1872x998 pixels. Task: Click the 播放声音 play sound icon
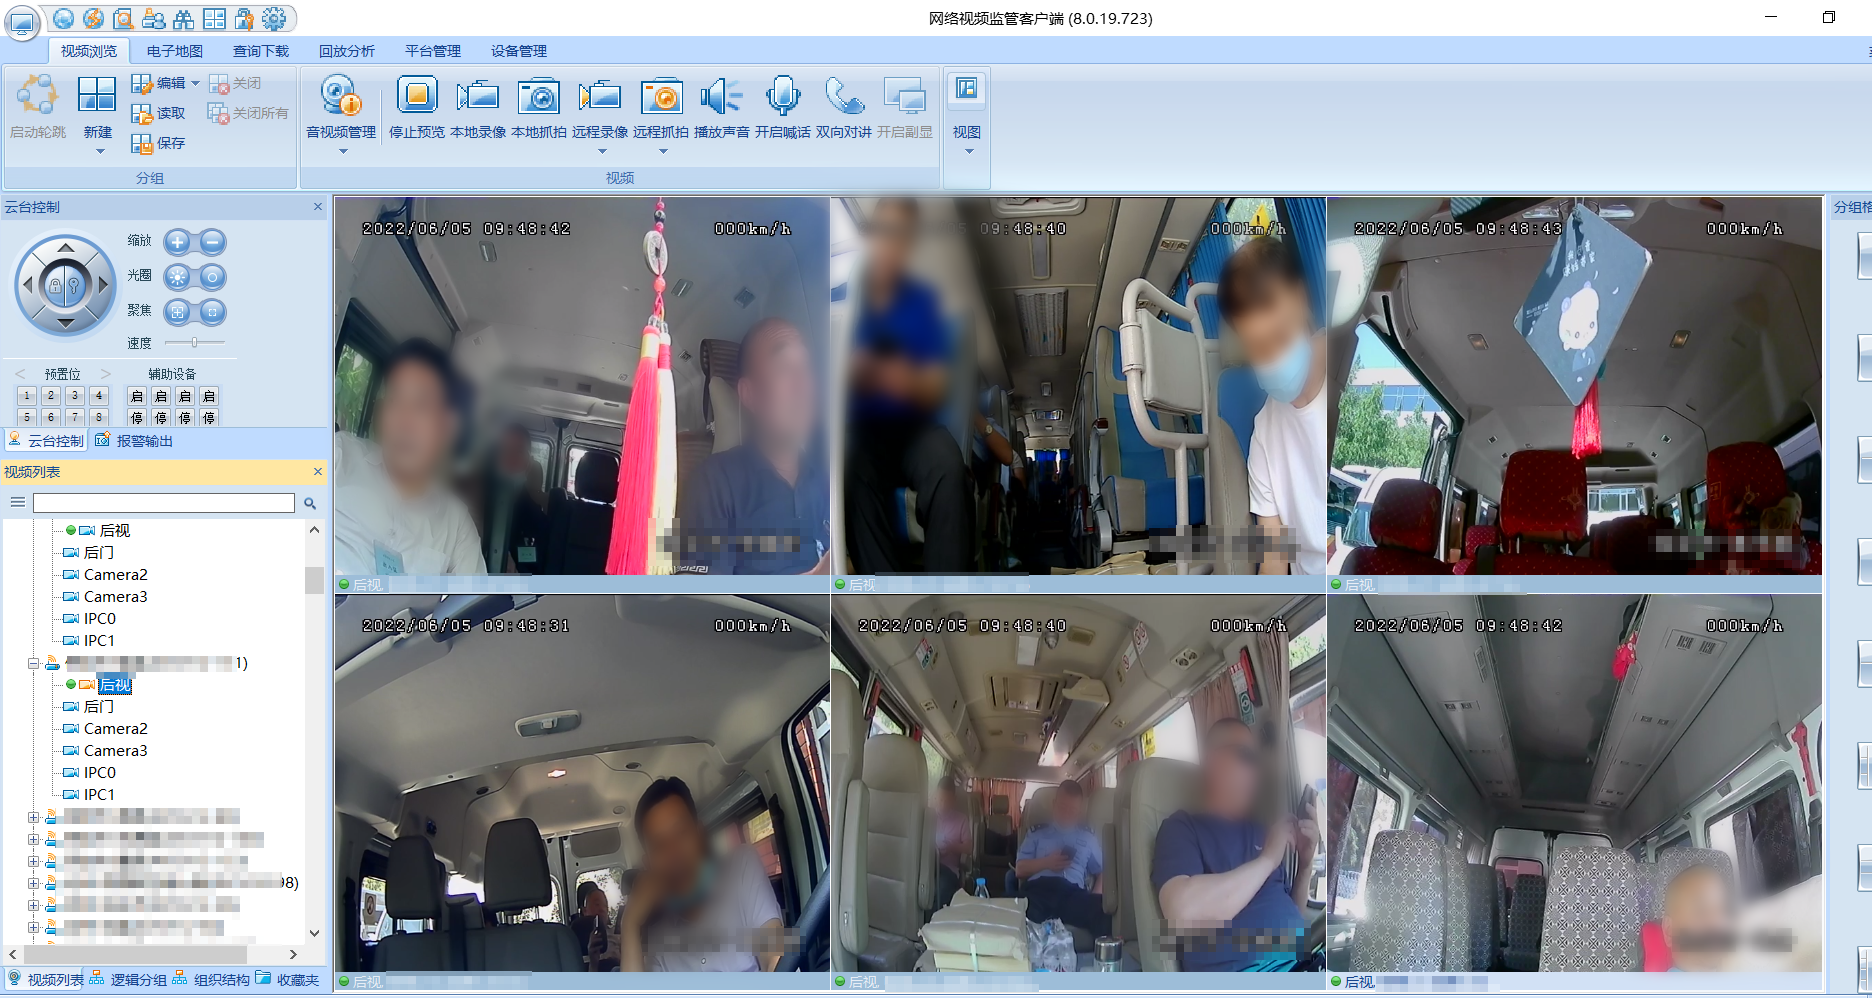coord(721,97)
